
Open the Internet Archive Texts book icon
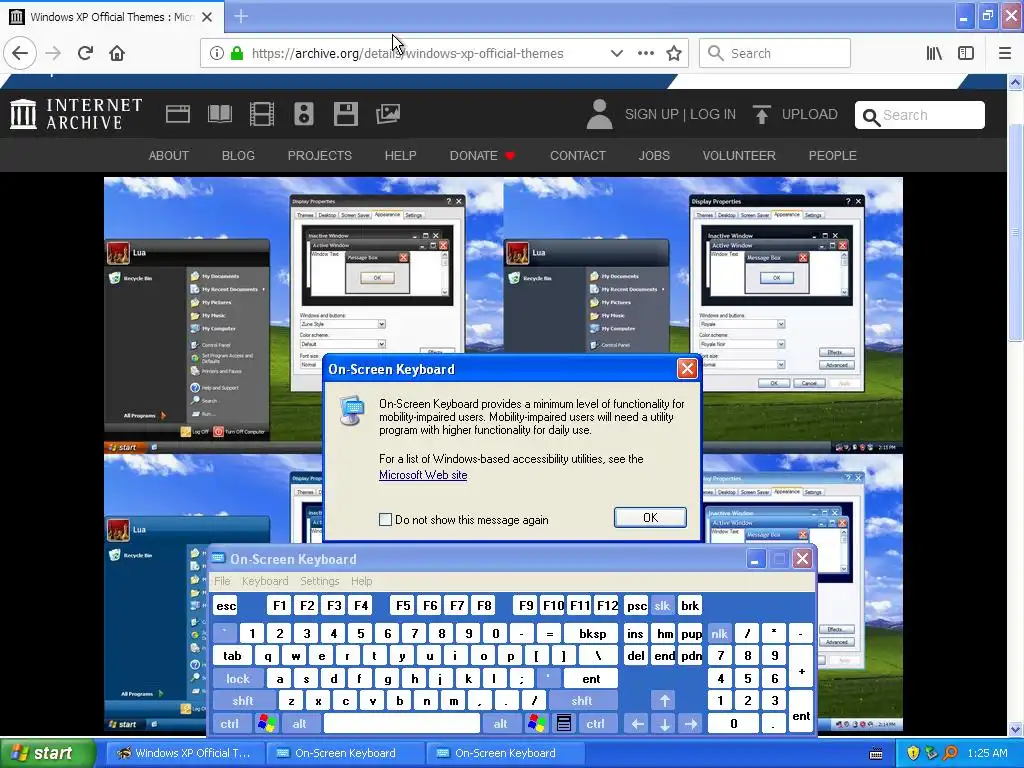pyautogui.click(x=220, y=114)
